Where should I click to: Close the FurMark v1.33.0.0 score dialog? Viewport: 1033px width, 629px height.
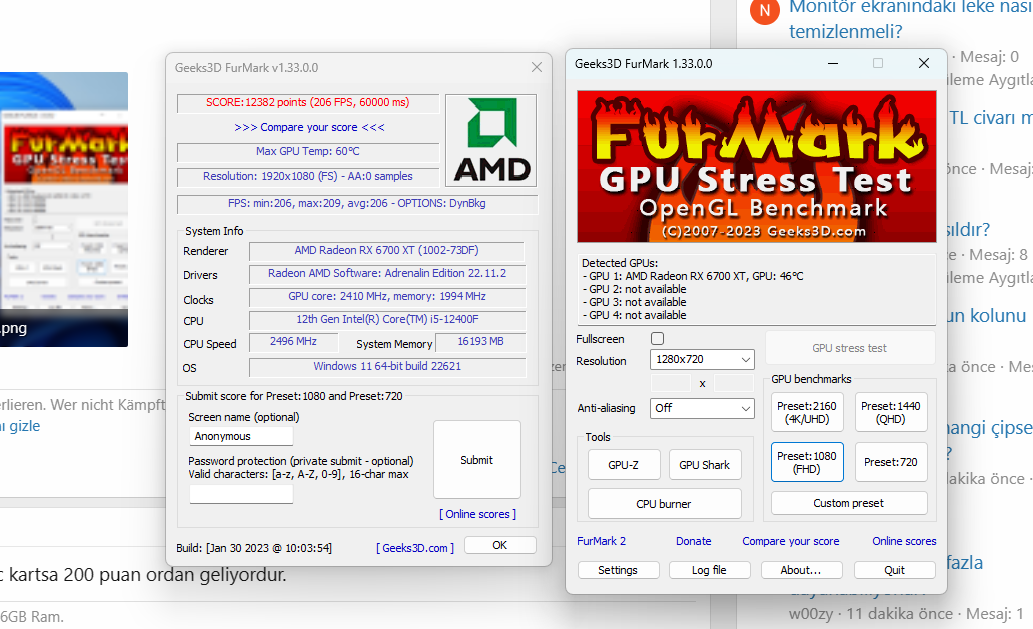click(537, 67)
